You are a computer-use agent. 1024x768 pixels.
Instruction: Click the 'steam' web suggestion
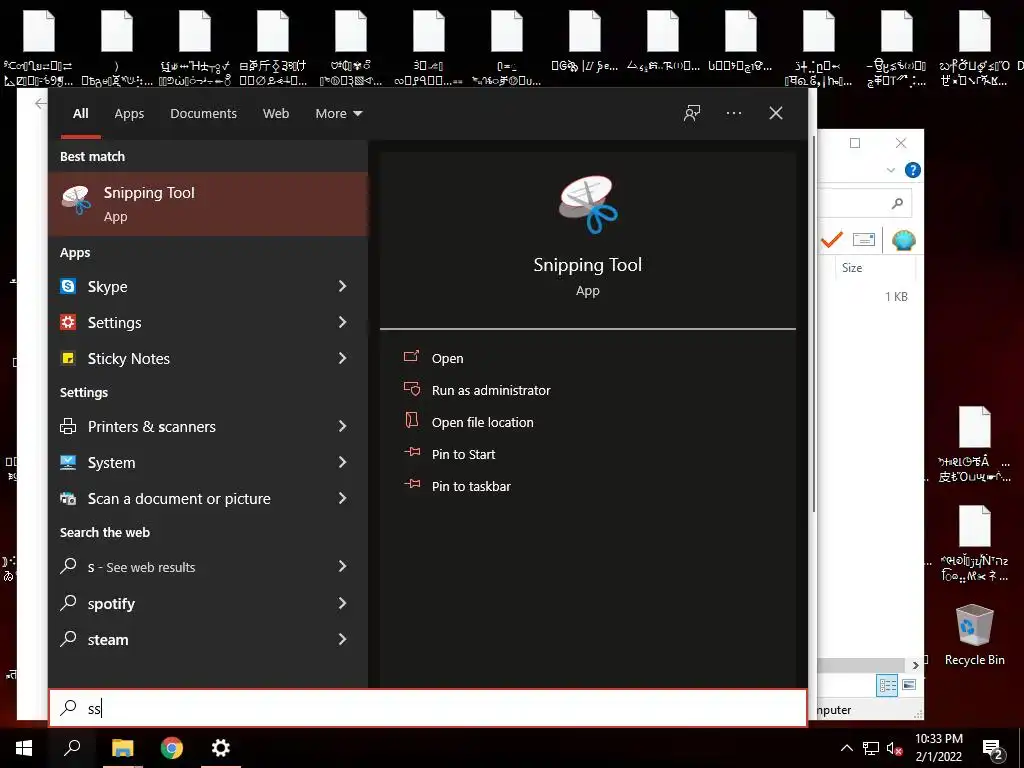[108, 640]
